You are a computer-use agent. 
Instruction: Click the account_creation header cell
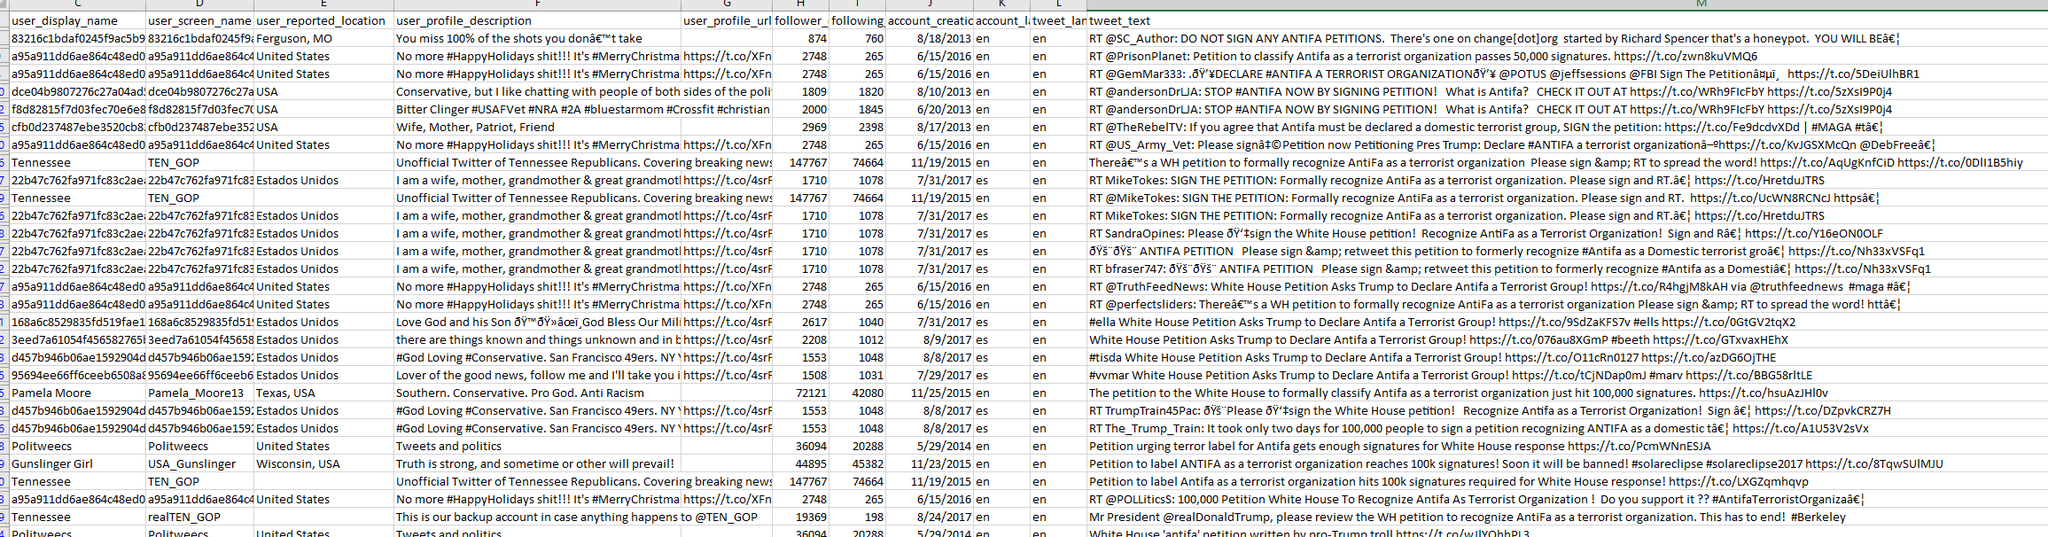coord(929,21)
